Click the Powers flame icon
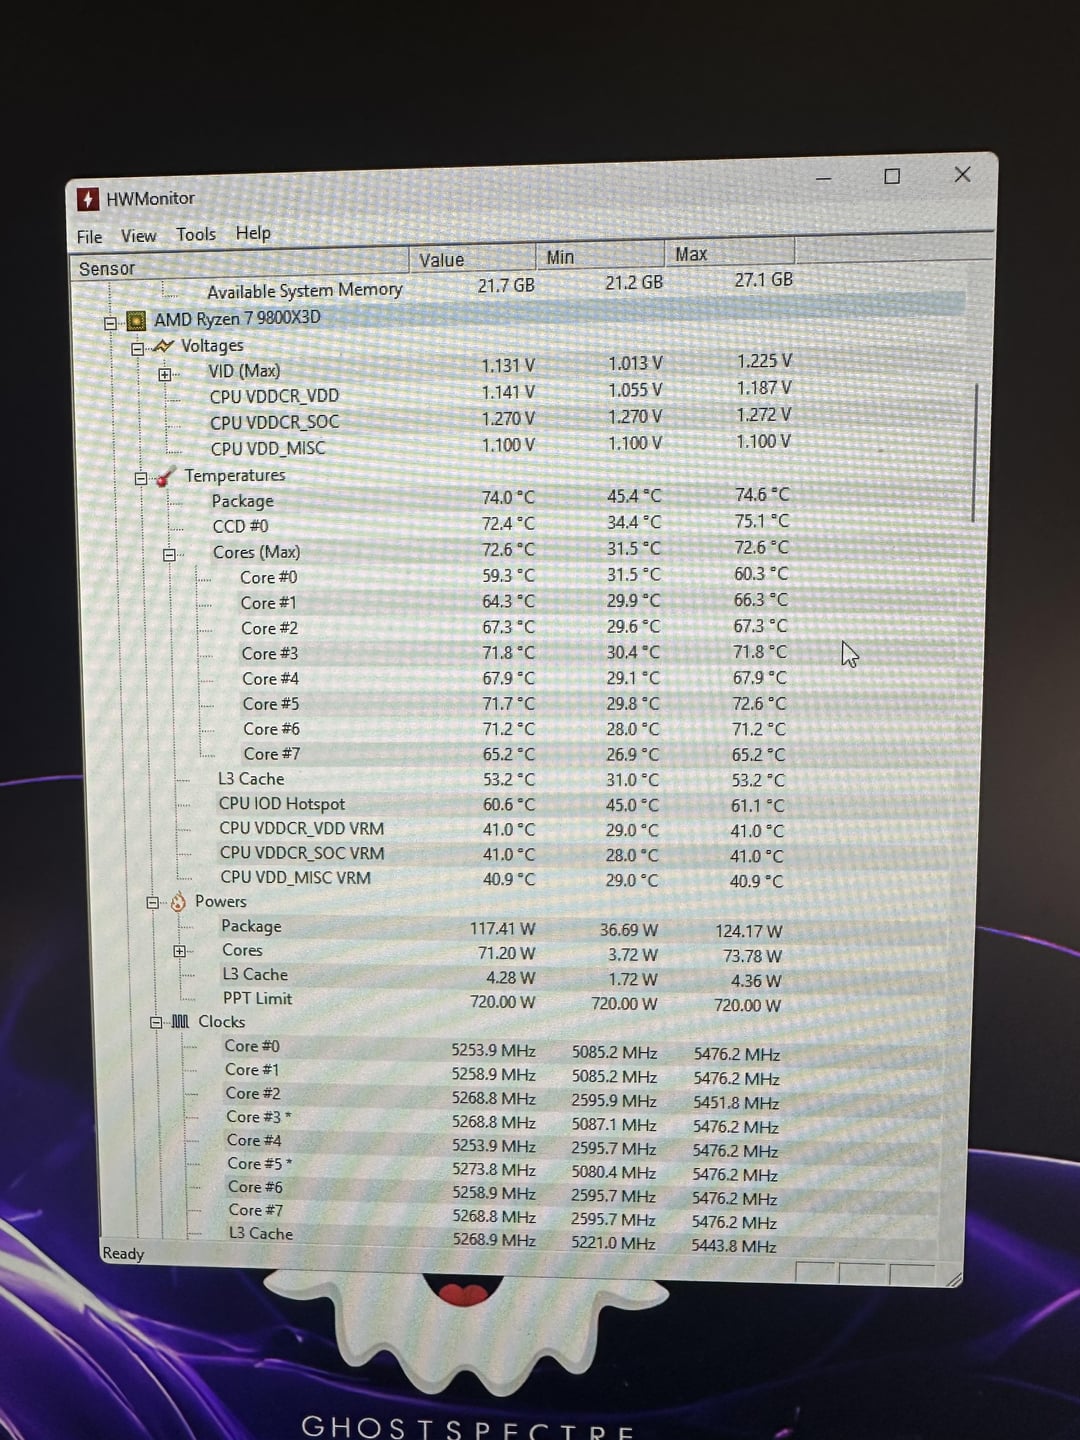 click(x=178, y=902)
